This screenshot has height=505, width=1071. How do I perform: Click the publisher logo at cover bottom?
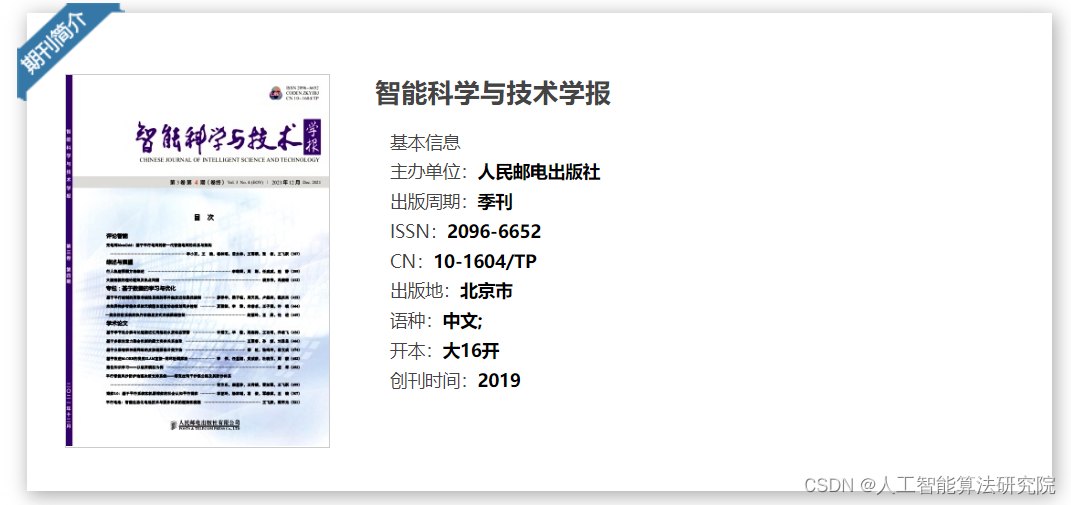(x=206, y=425)
